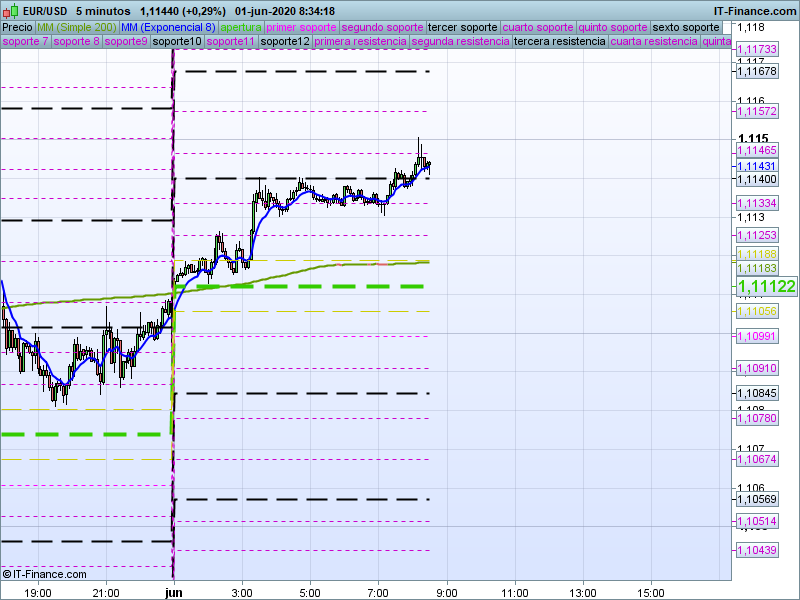Click the 1,11334 price tag
This screenshot has width=800, height=600.
(757, 203)
